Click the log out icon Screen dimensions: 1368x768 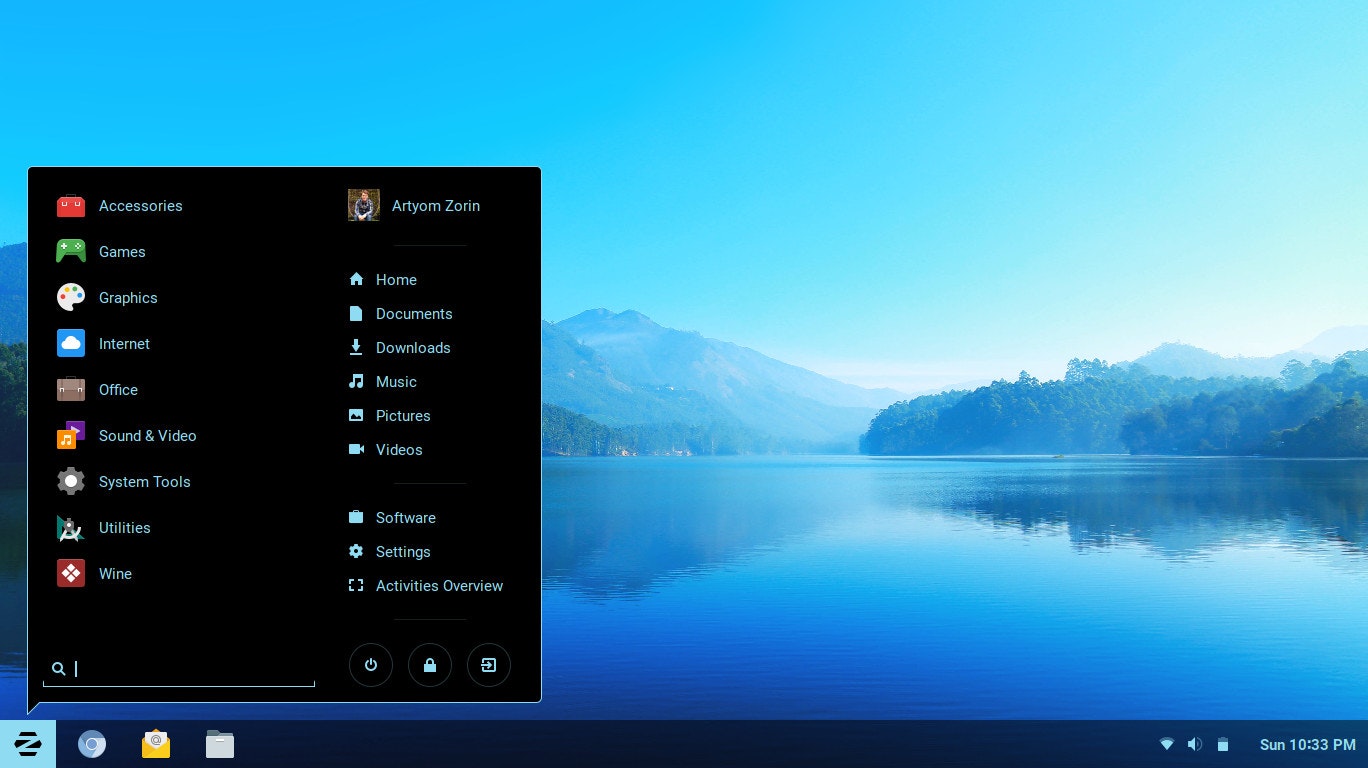click(489, 664)
